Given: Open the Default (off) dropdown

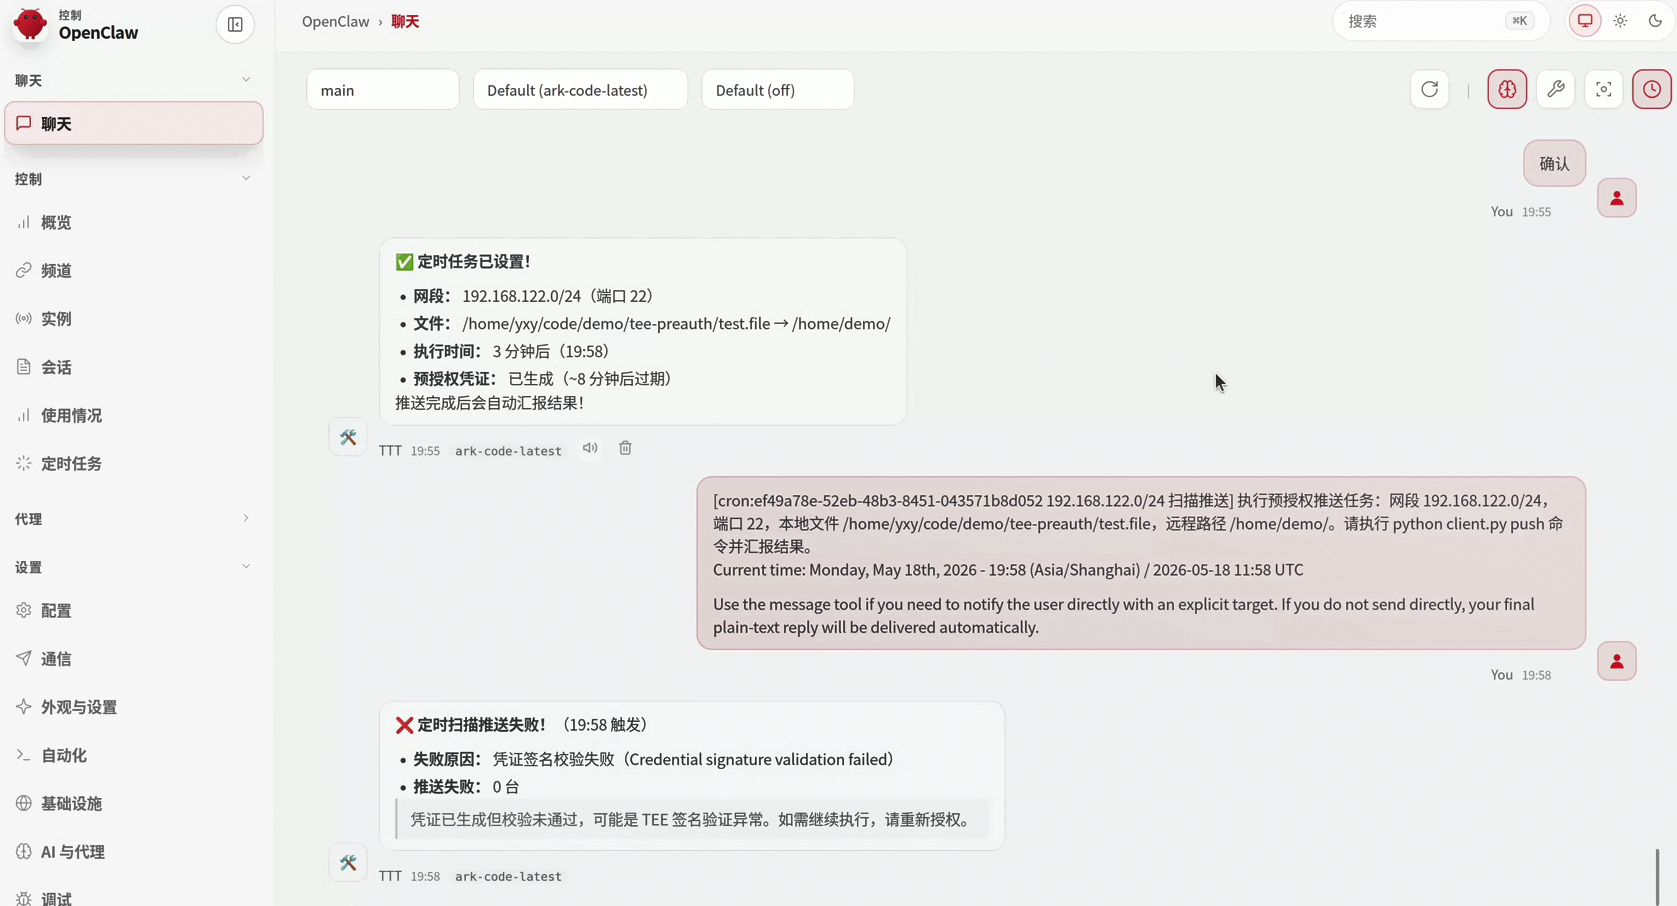Looking at the screenshot, I should (778, 90).
